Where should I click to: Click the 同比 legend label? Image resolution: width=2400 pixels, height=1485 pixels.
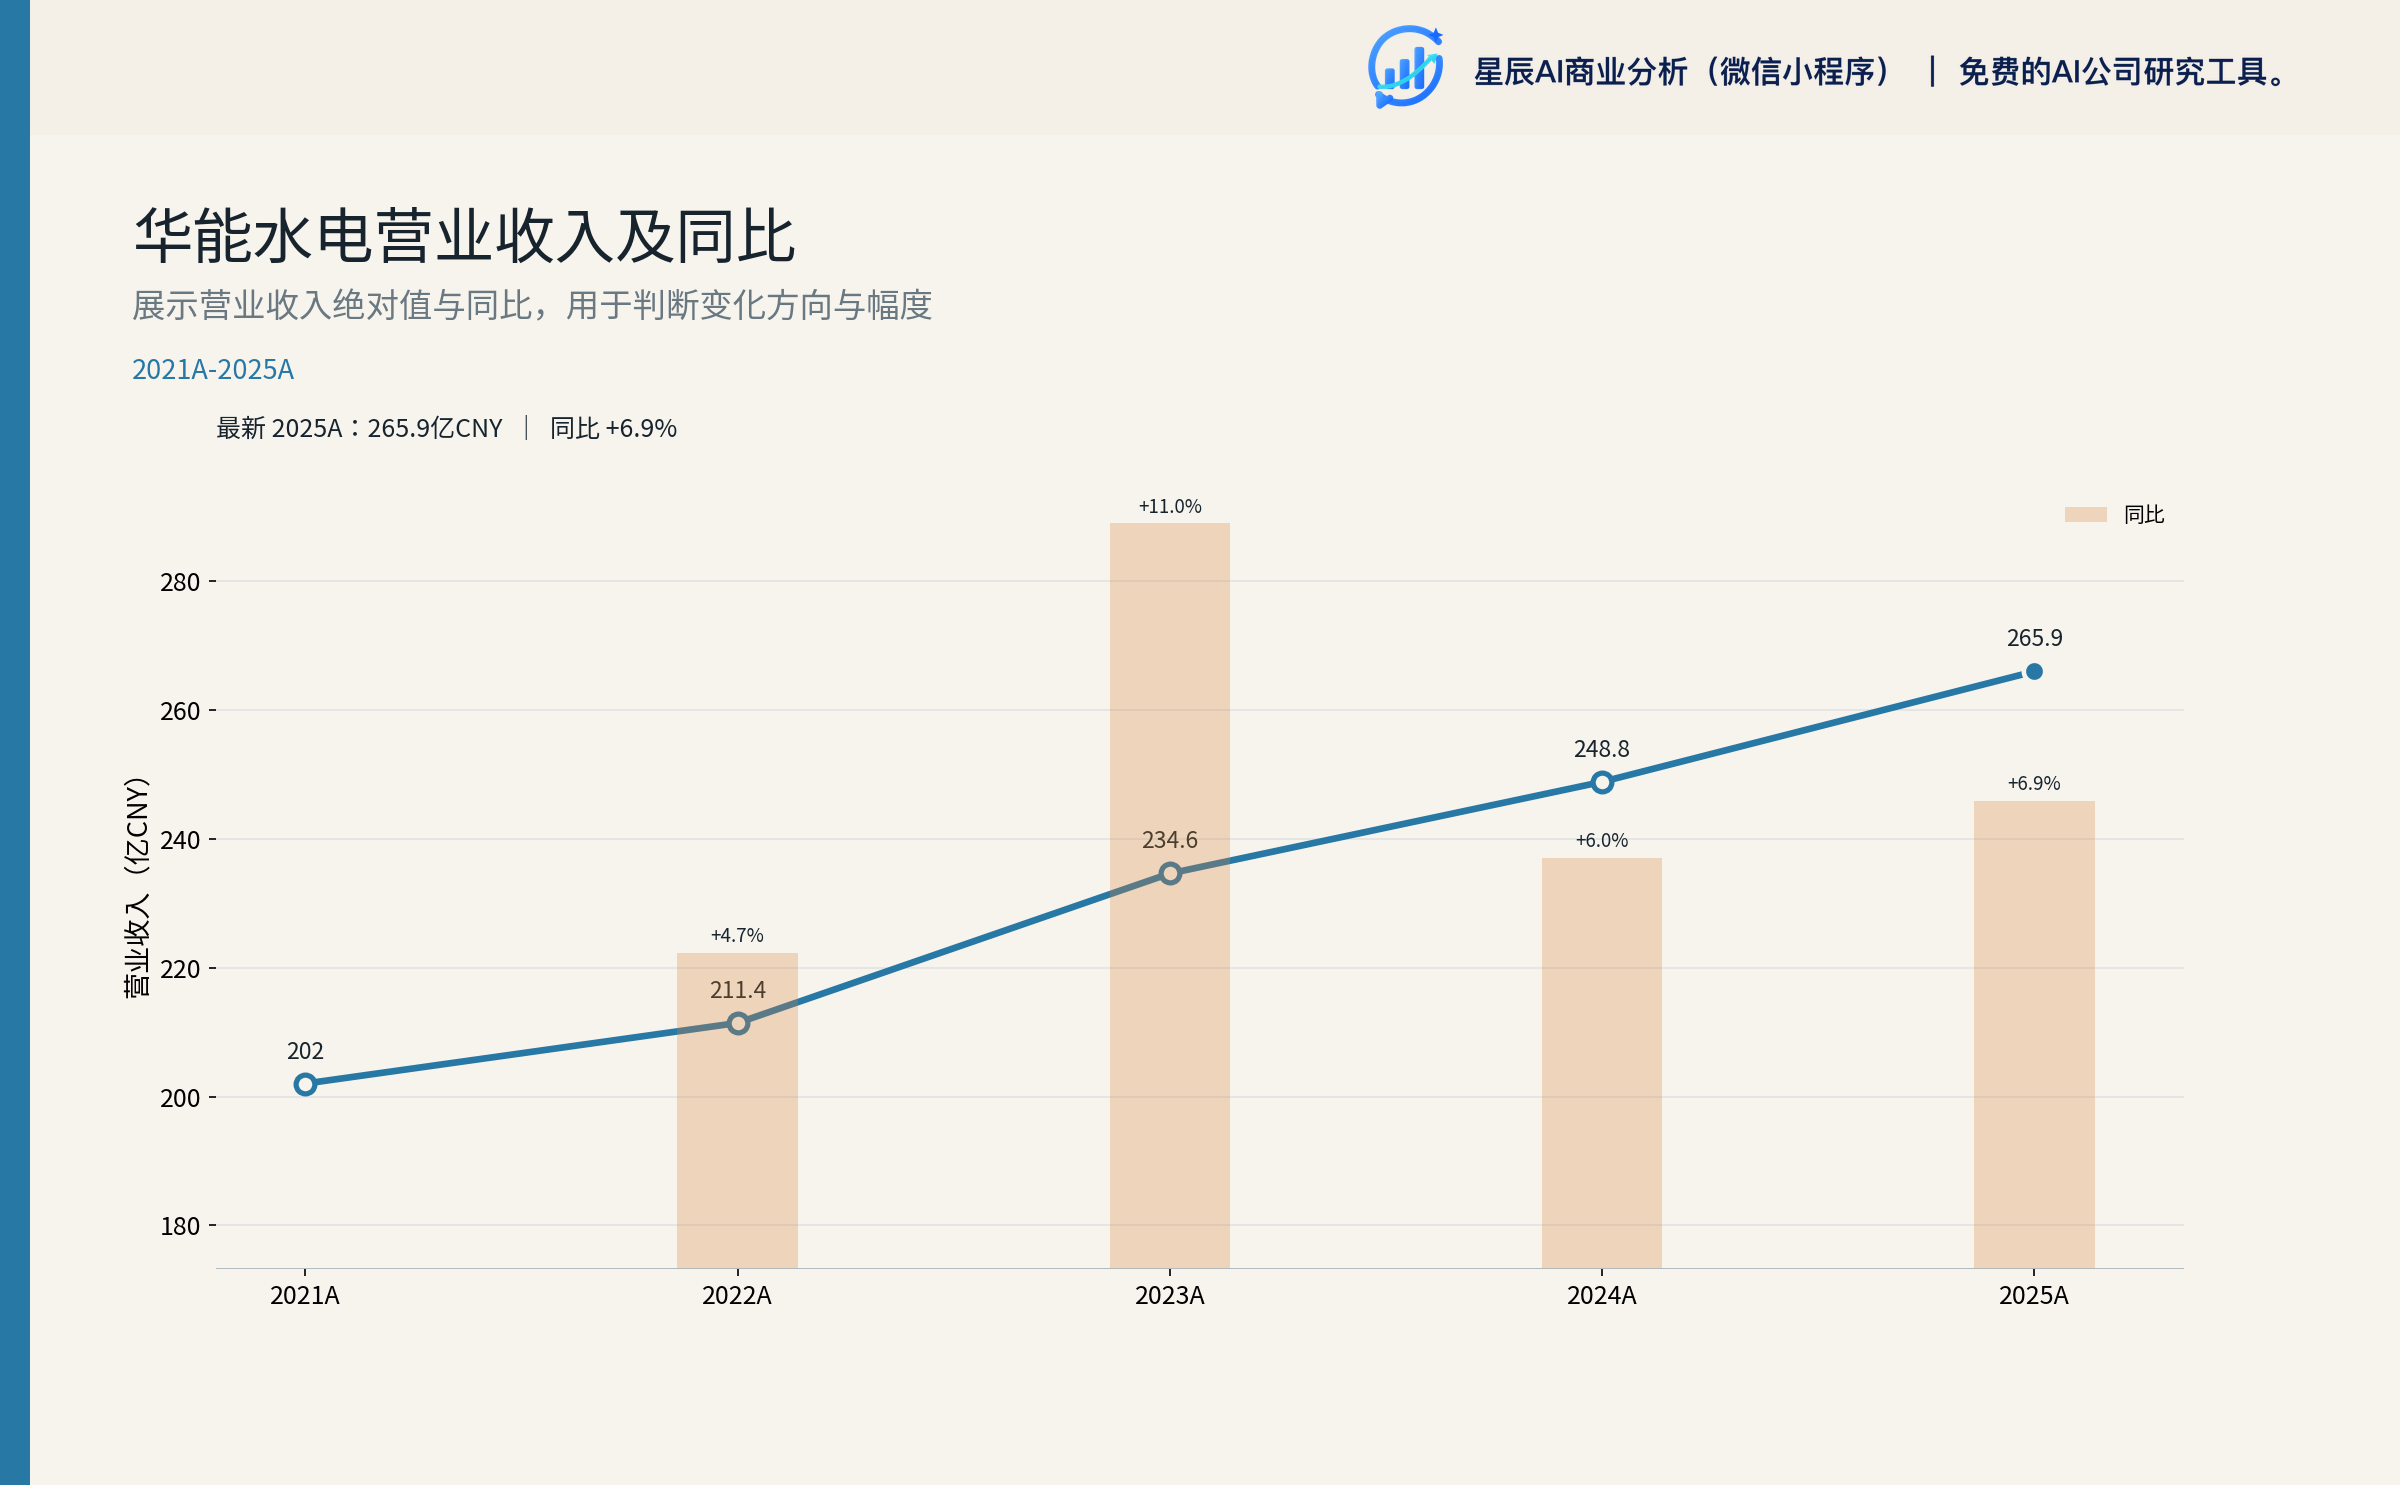click(2144, 514)
